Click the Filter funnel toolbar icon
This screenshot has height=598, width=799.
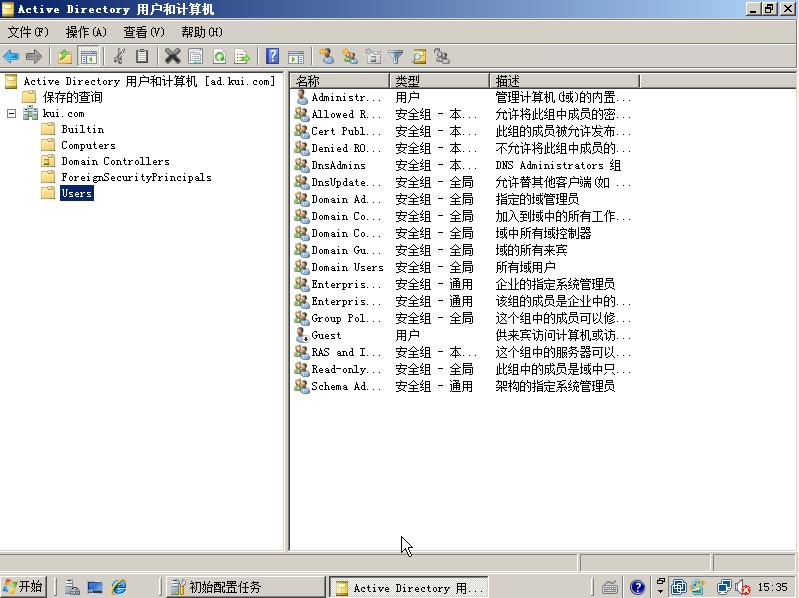396,57
